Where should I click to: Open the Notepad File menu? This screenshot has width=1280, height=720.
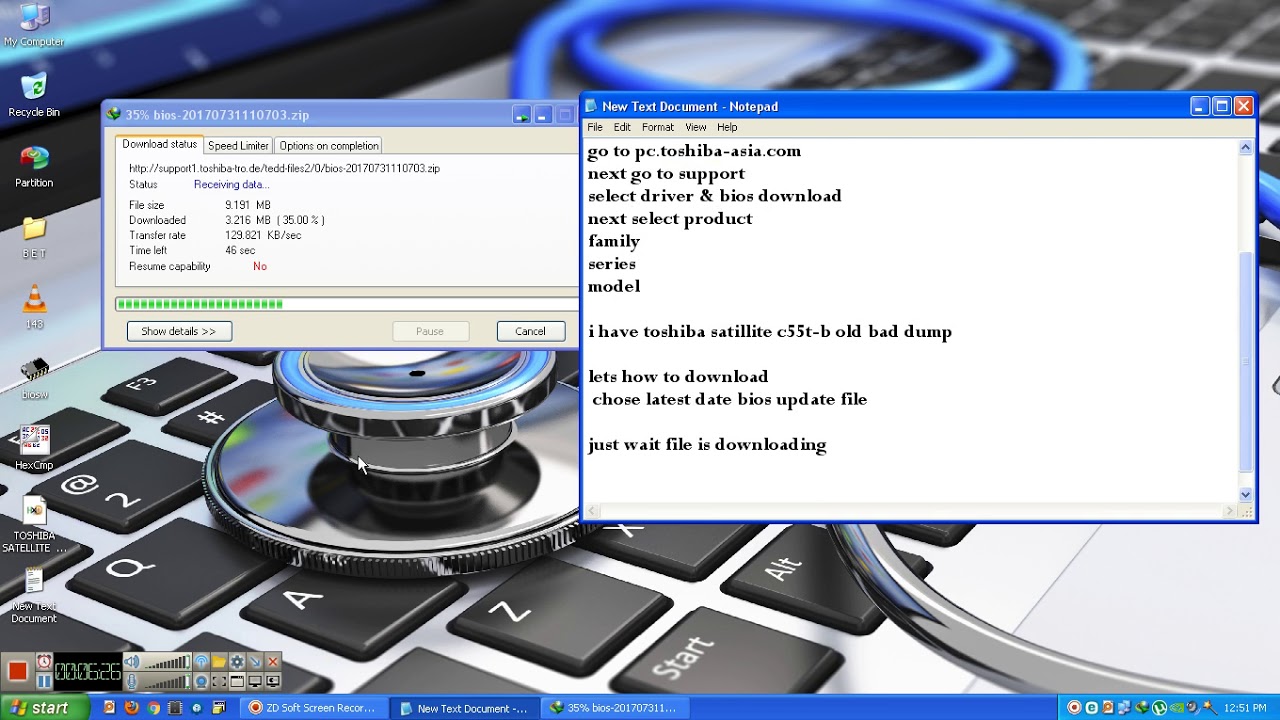pyautogui.click(x=595, y=127)
